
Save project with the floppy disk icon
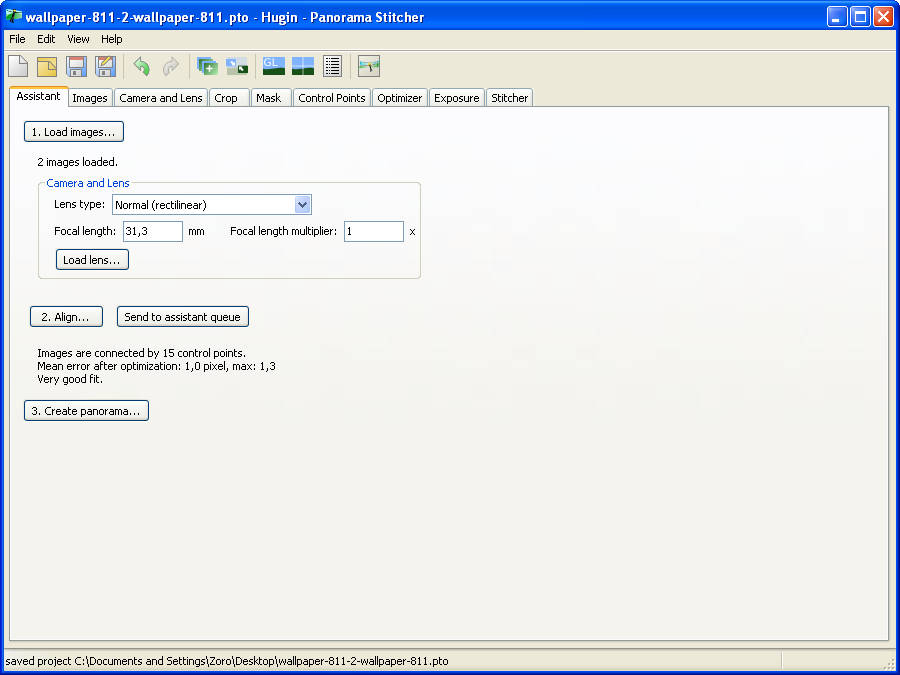click(x=76, y=66)
